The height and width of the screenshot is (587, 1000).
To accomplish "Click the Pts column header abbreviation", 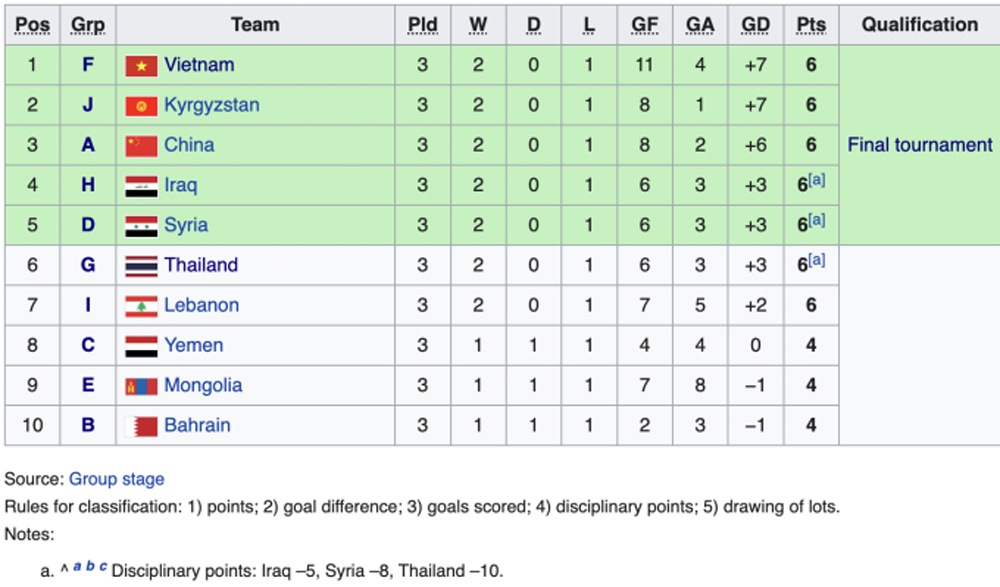I will click(x=811, y=25).
